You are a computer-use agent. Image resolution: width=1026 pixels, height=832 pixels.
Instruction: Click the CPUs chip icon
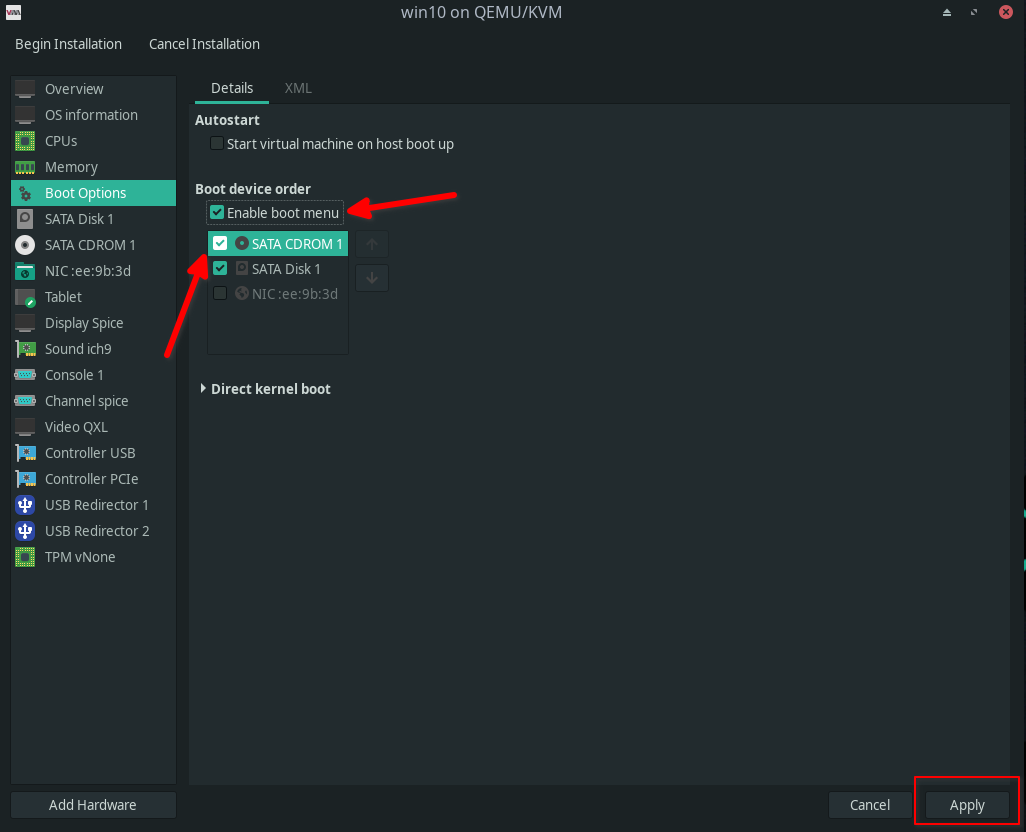pos(25,141)
